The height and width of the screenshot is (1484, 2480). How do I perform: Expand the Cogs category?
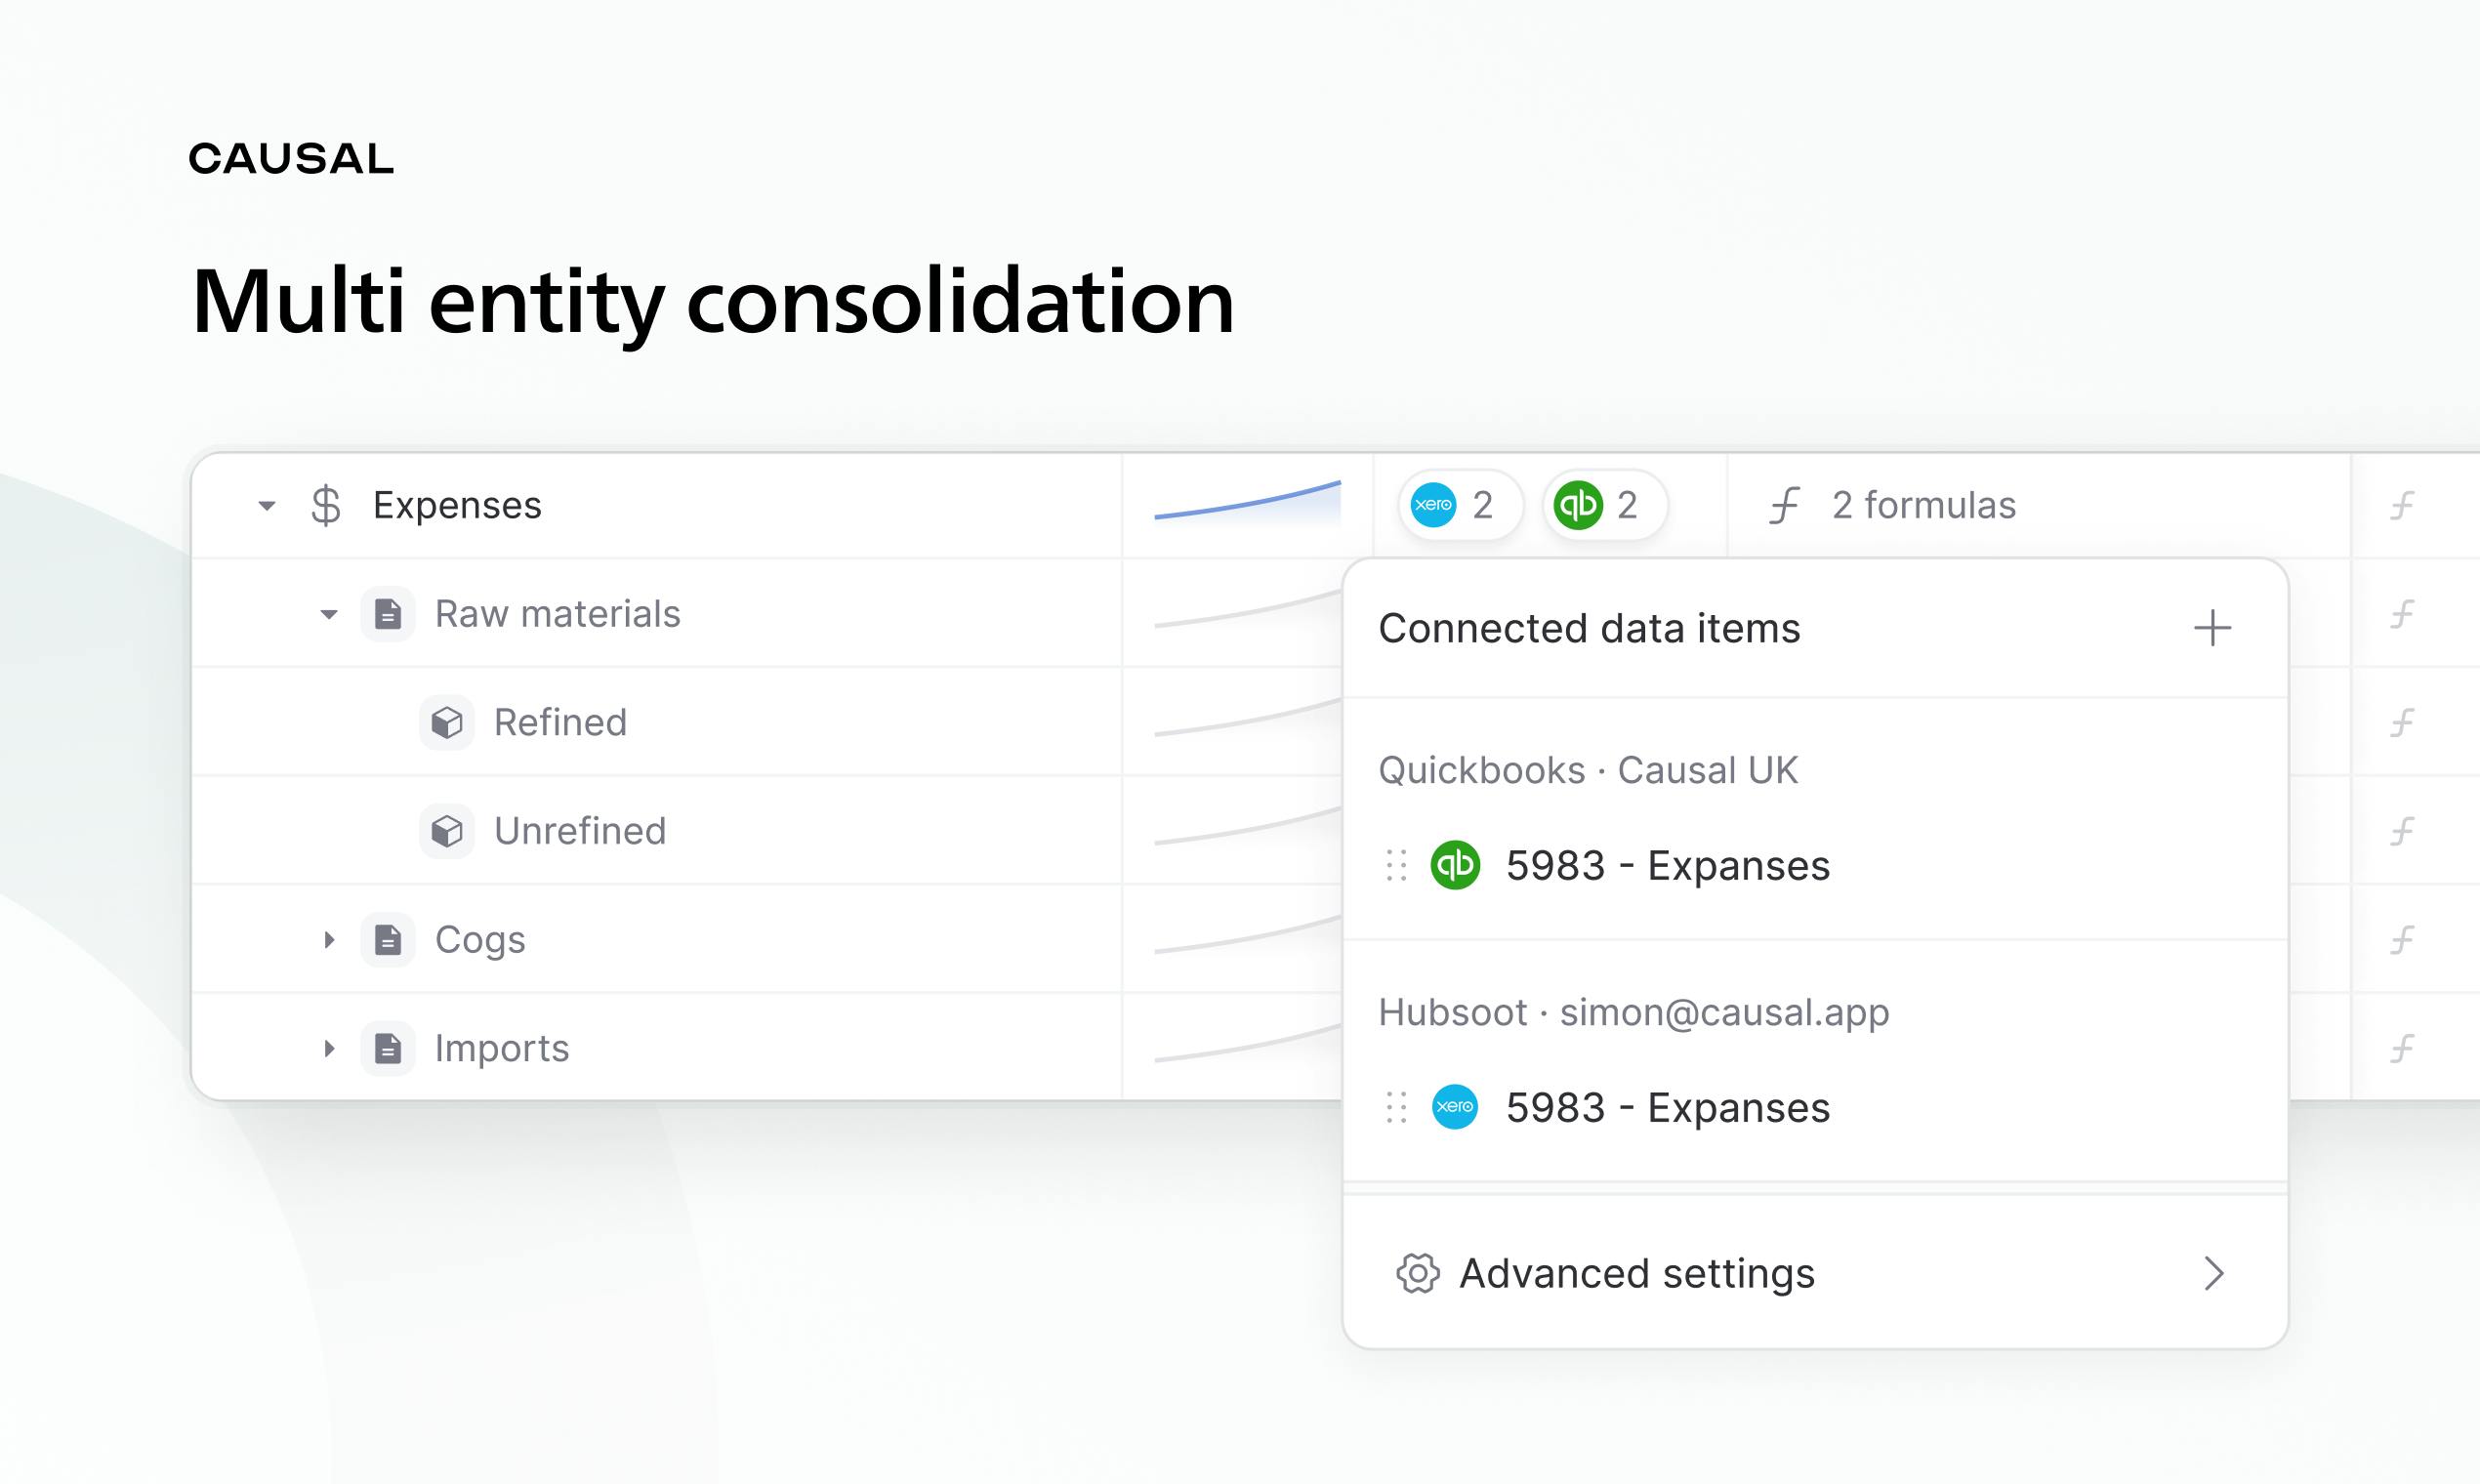coord(329,939)
